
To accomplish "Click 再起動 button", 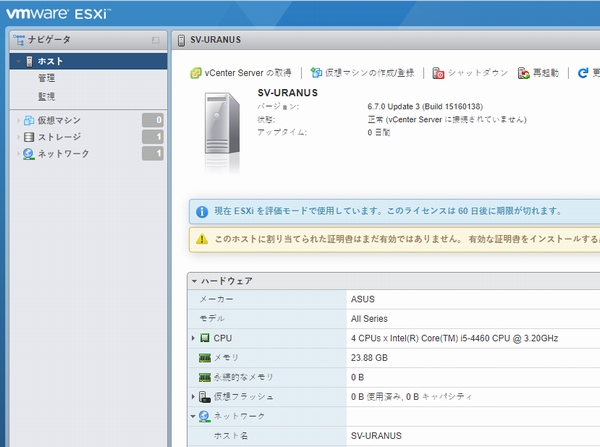I will 538,73.
